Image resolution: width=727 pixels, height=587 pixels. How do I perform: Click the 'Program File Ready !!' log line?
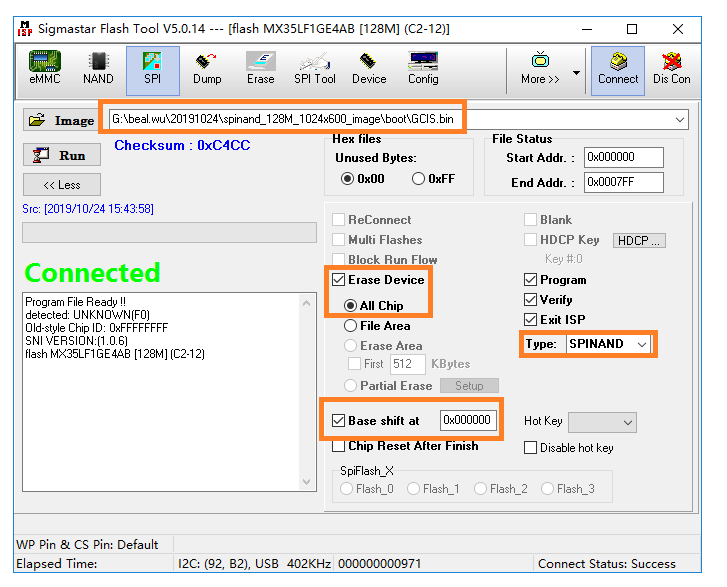(x=75, y=302)
